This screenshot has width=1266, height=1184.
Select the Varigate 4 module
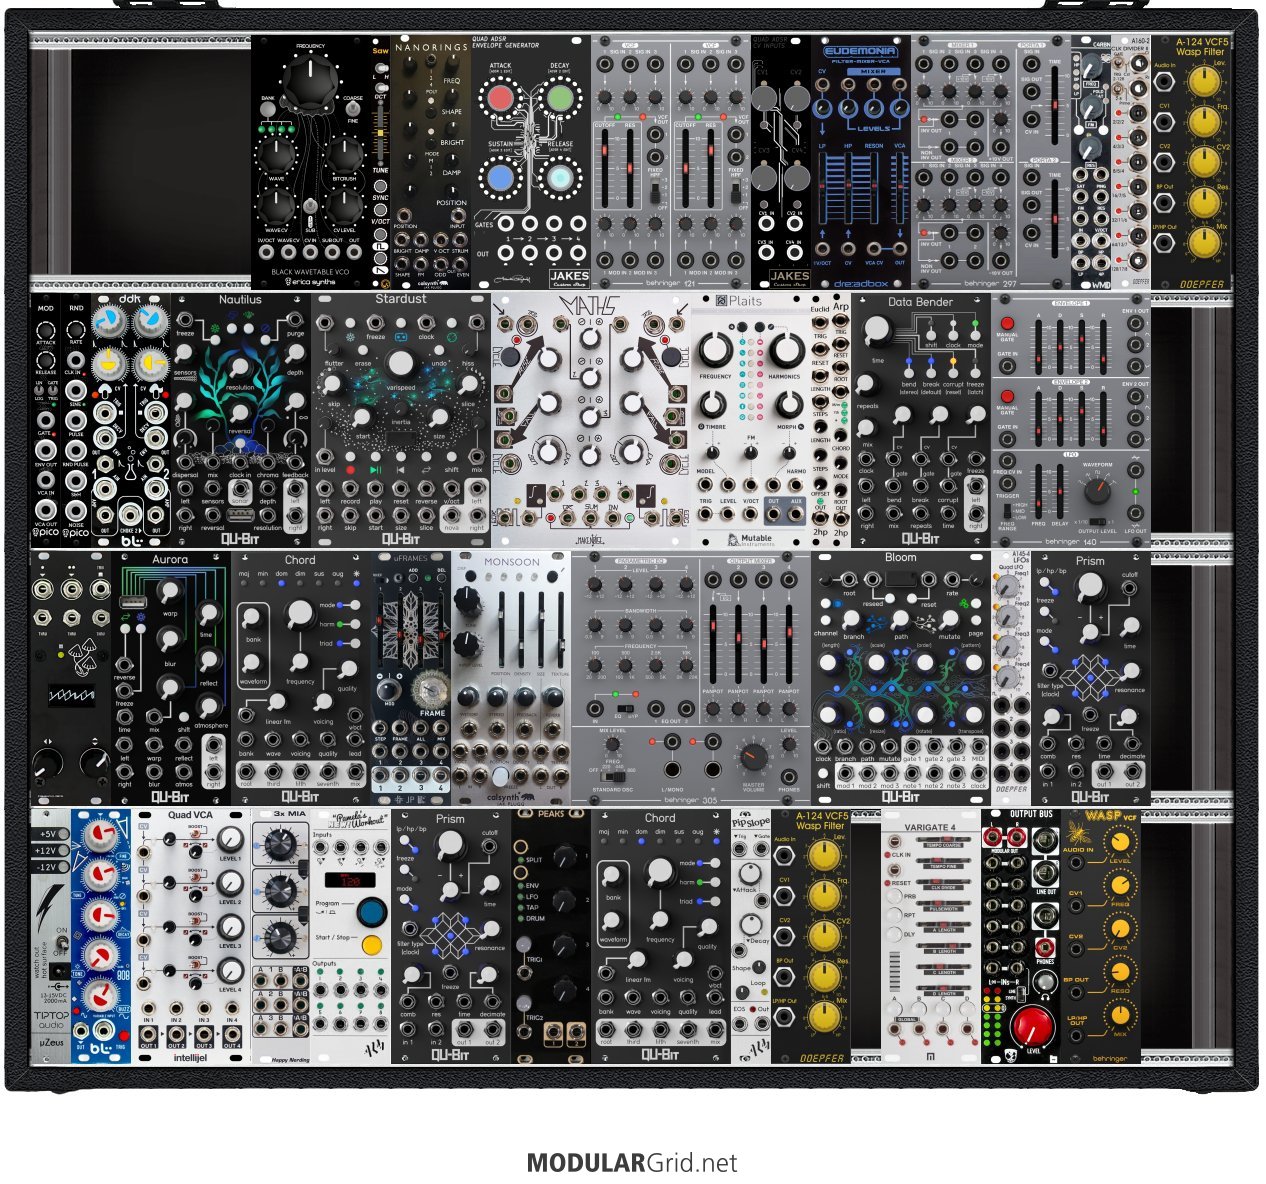coord(931,936)
